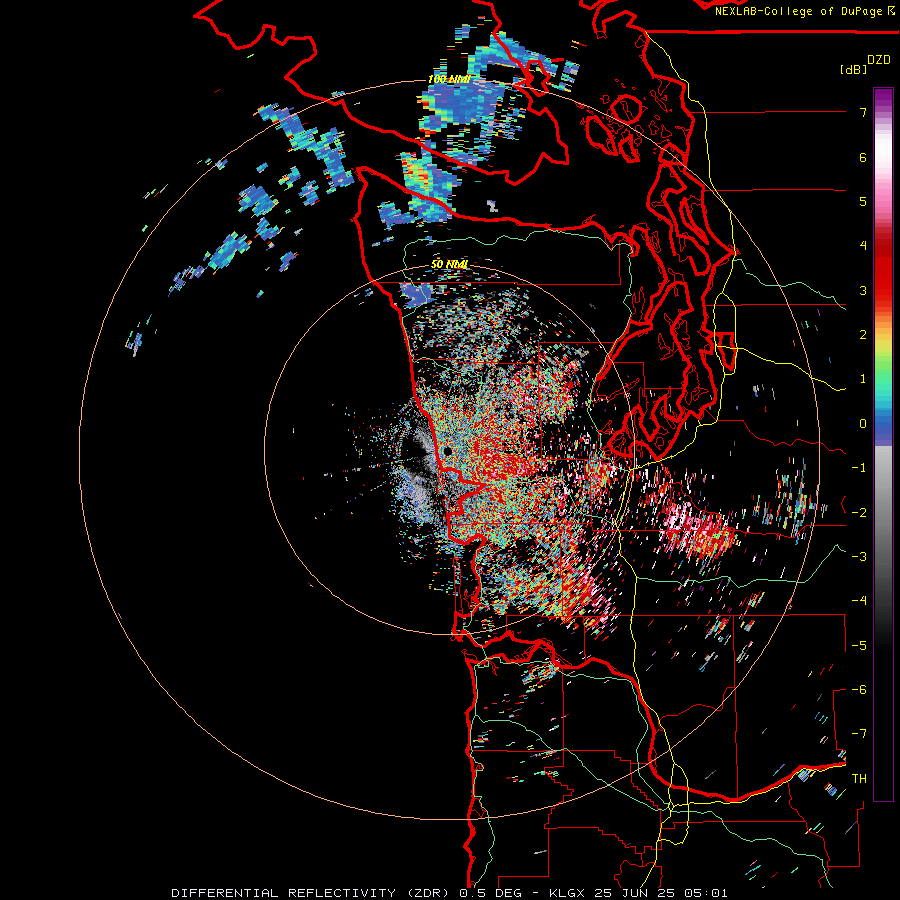The height and width of the screenshot is (900, 900).
Task: Click the [dB] units label
Action: coord(854,69)
